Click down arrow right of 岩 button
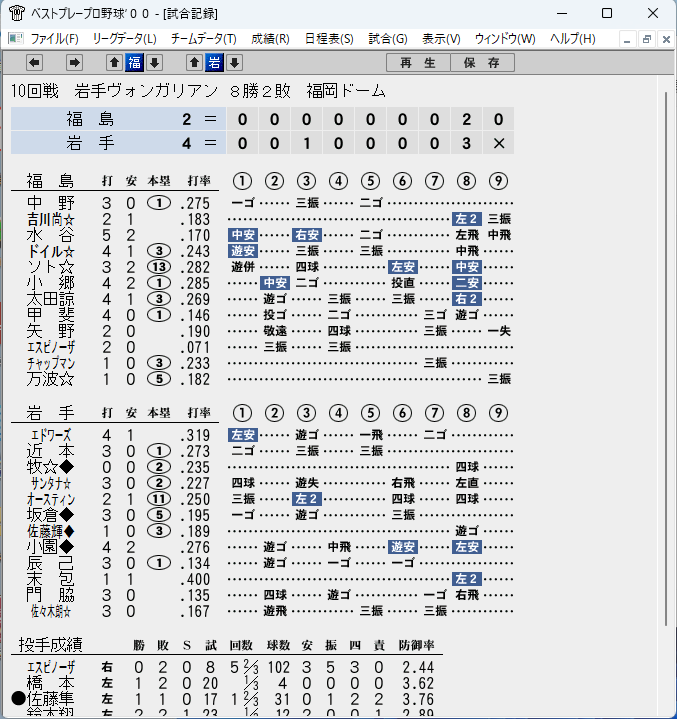Screen dimensions: 677x719 (x=234, y=62)
